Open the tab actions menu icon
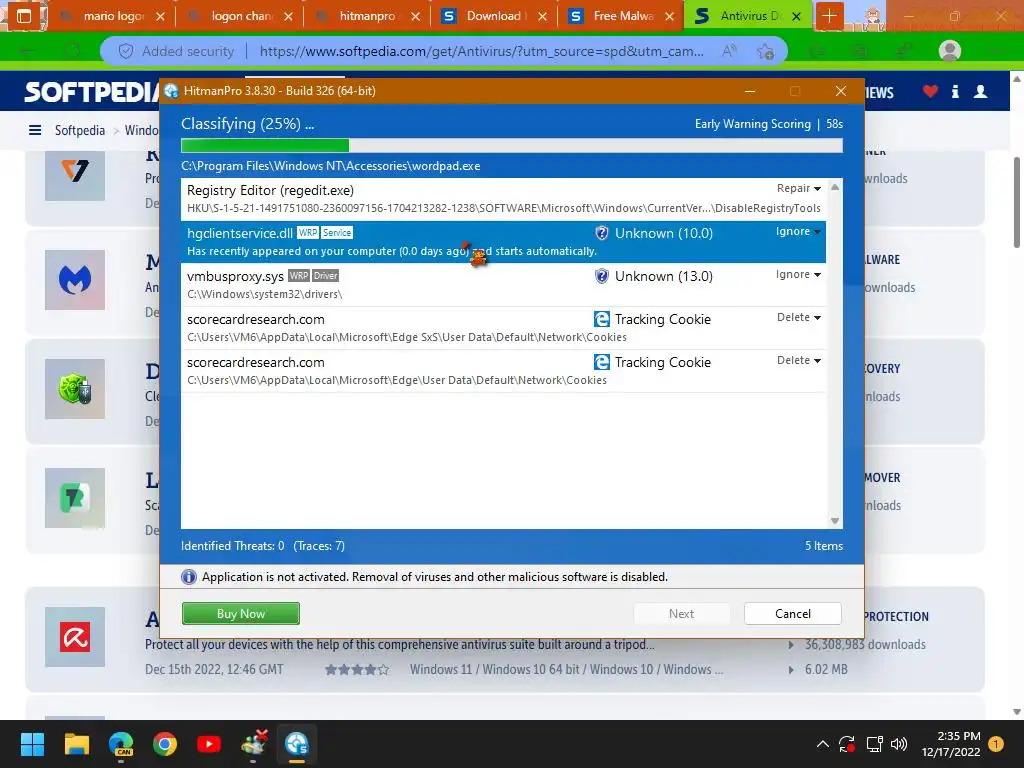 (x=24, y=16)
